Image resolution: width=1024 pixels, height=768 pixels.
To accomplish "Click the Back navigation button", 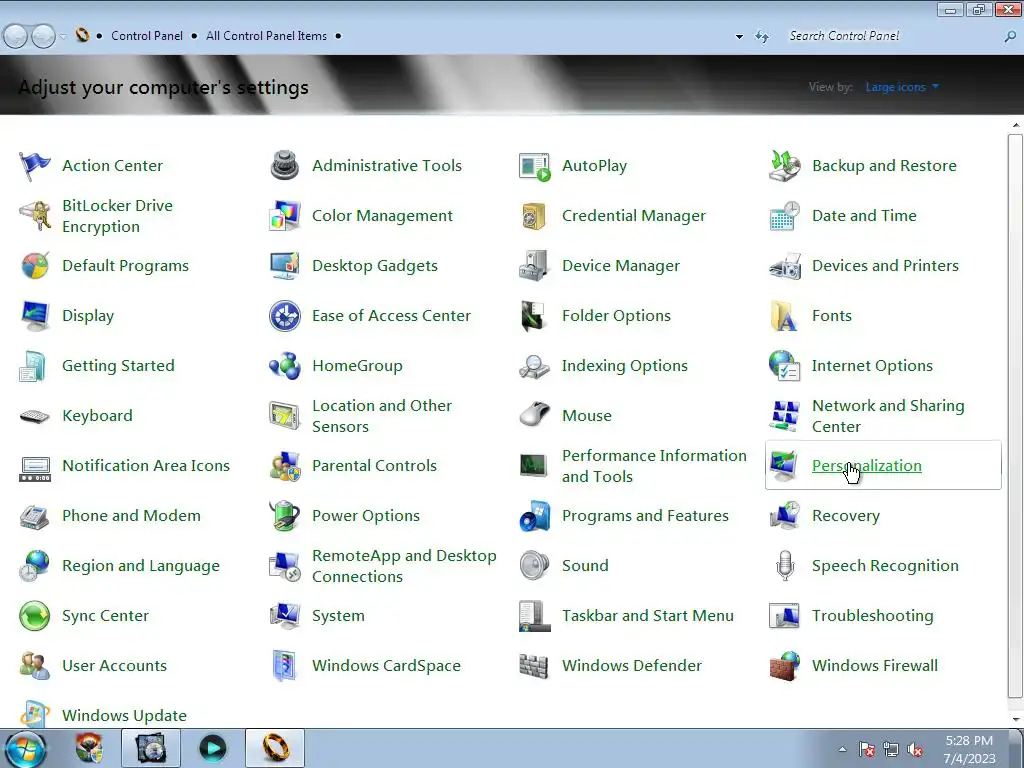I will 16,36.
